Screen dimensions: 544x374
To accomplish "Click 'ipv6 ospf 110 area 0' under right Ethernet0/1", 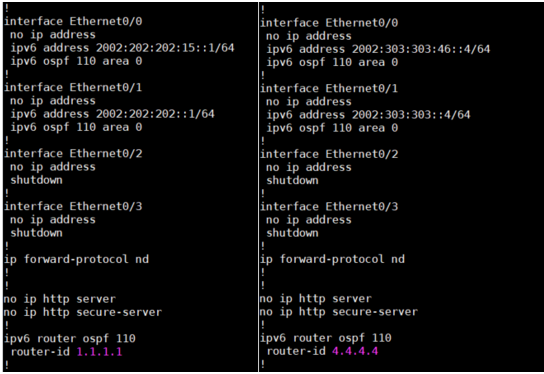I will (x=332, y=128).
